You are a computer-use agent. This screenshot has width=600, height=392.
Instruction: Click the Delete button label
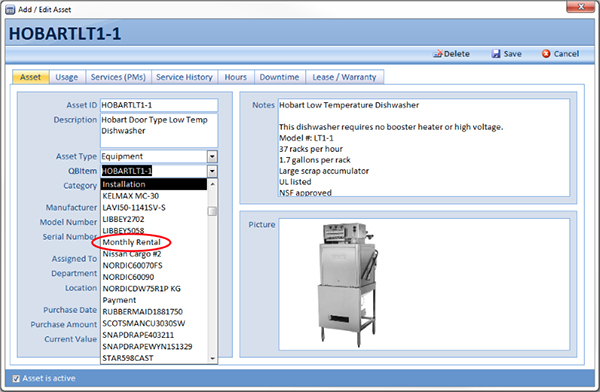(457, 54)
